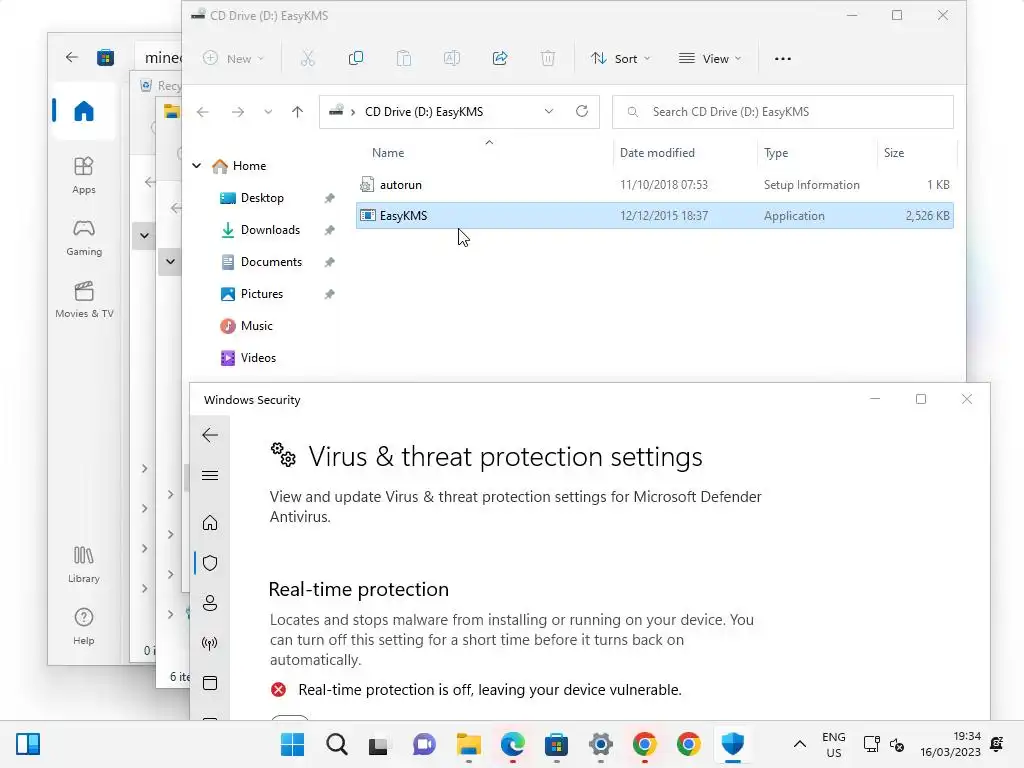
Task: Open Gaming in Microsoft Store sidebar
Action: coord(84,238)
